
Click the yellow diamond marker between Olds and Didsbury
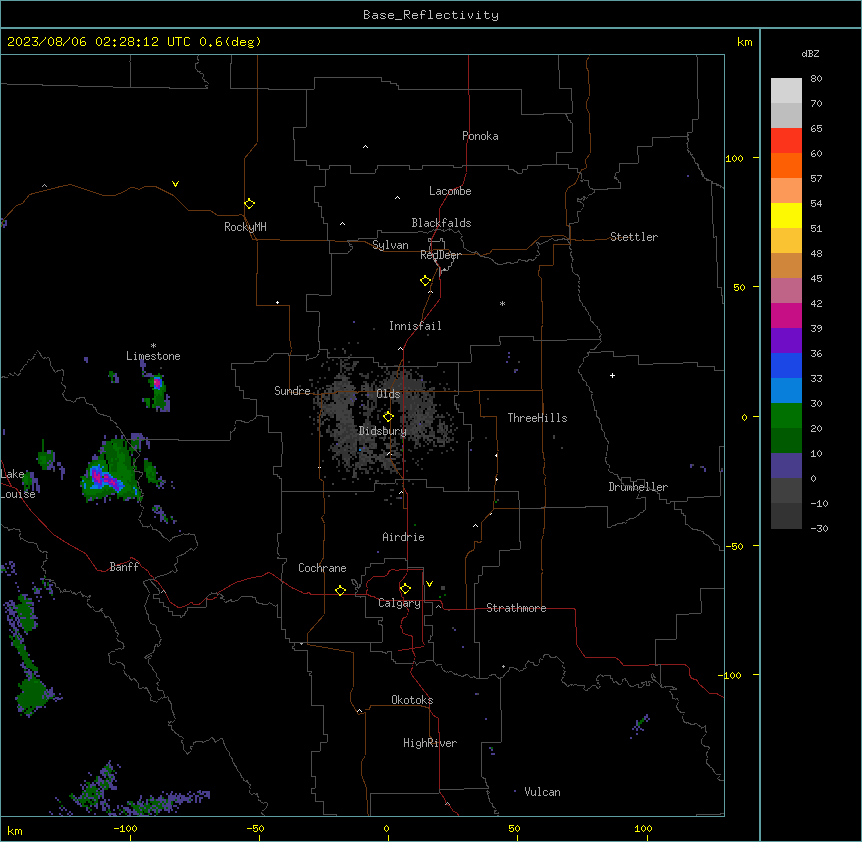click(x=388, y=416)
